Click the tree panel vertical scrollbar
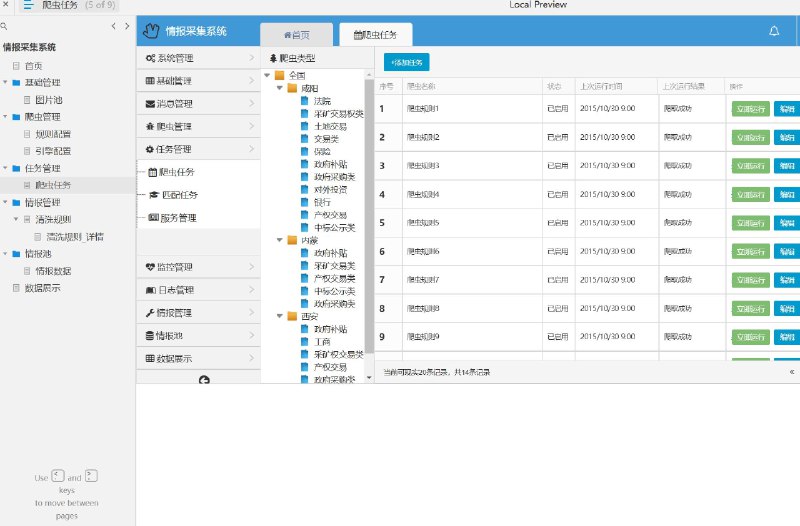Screen dimensions: 800x526 [x=369, y=216]
